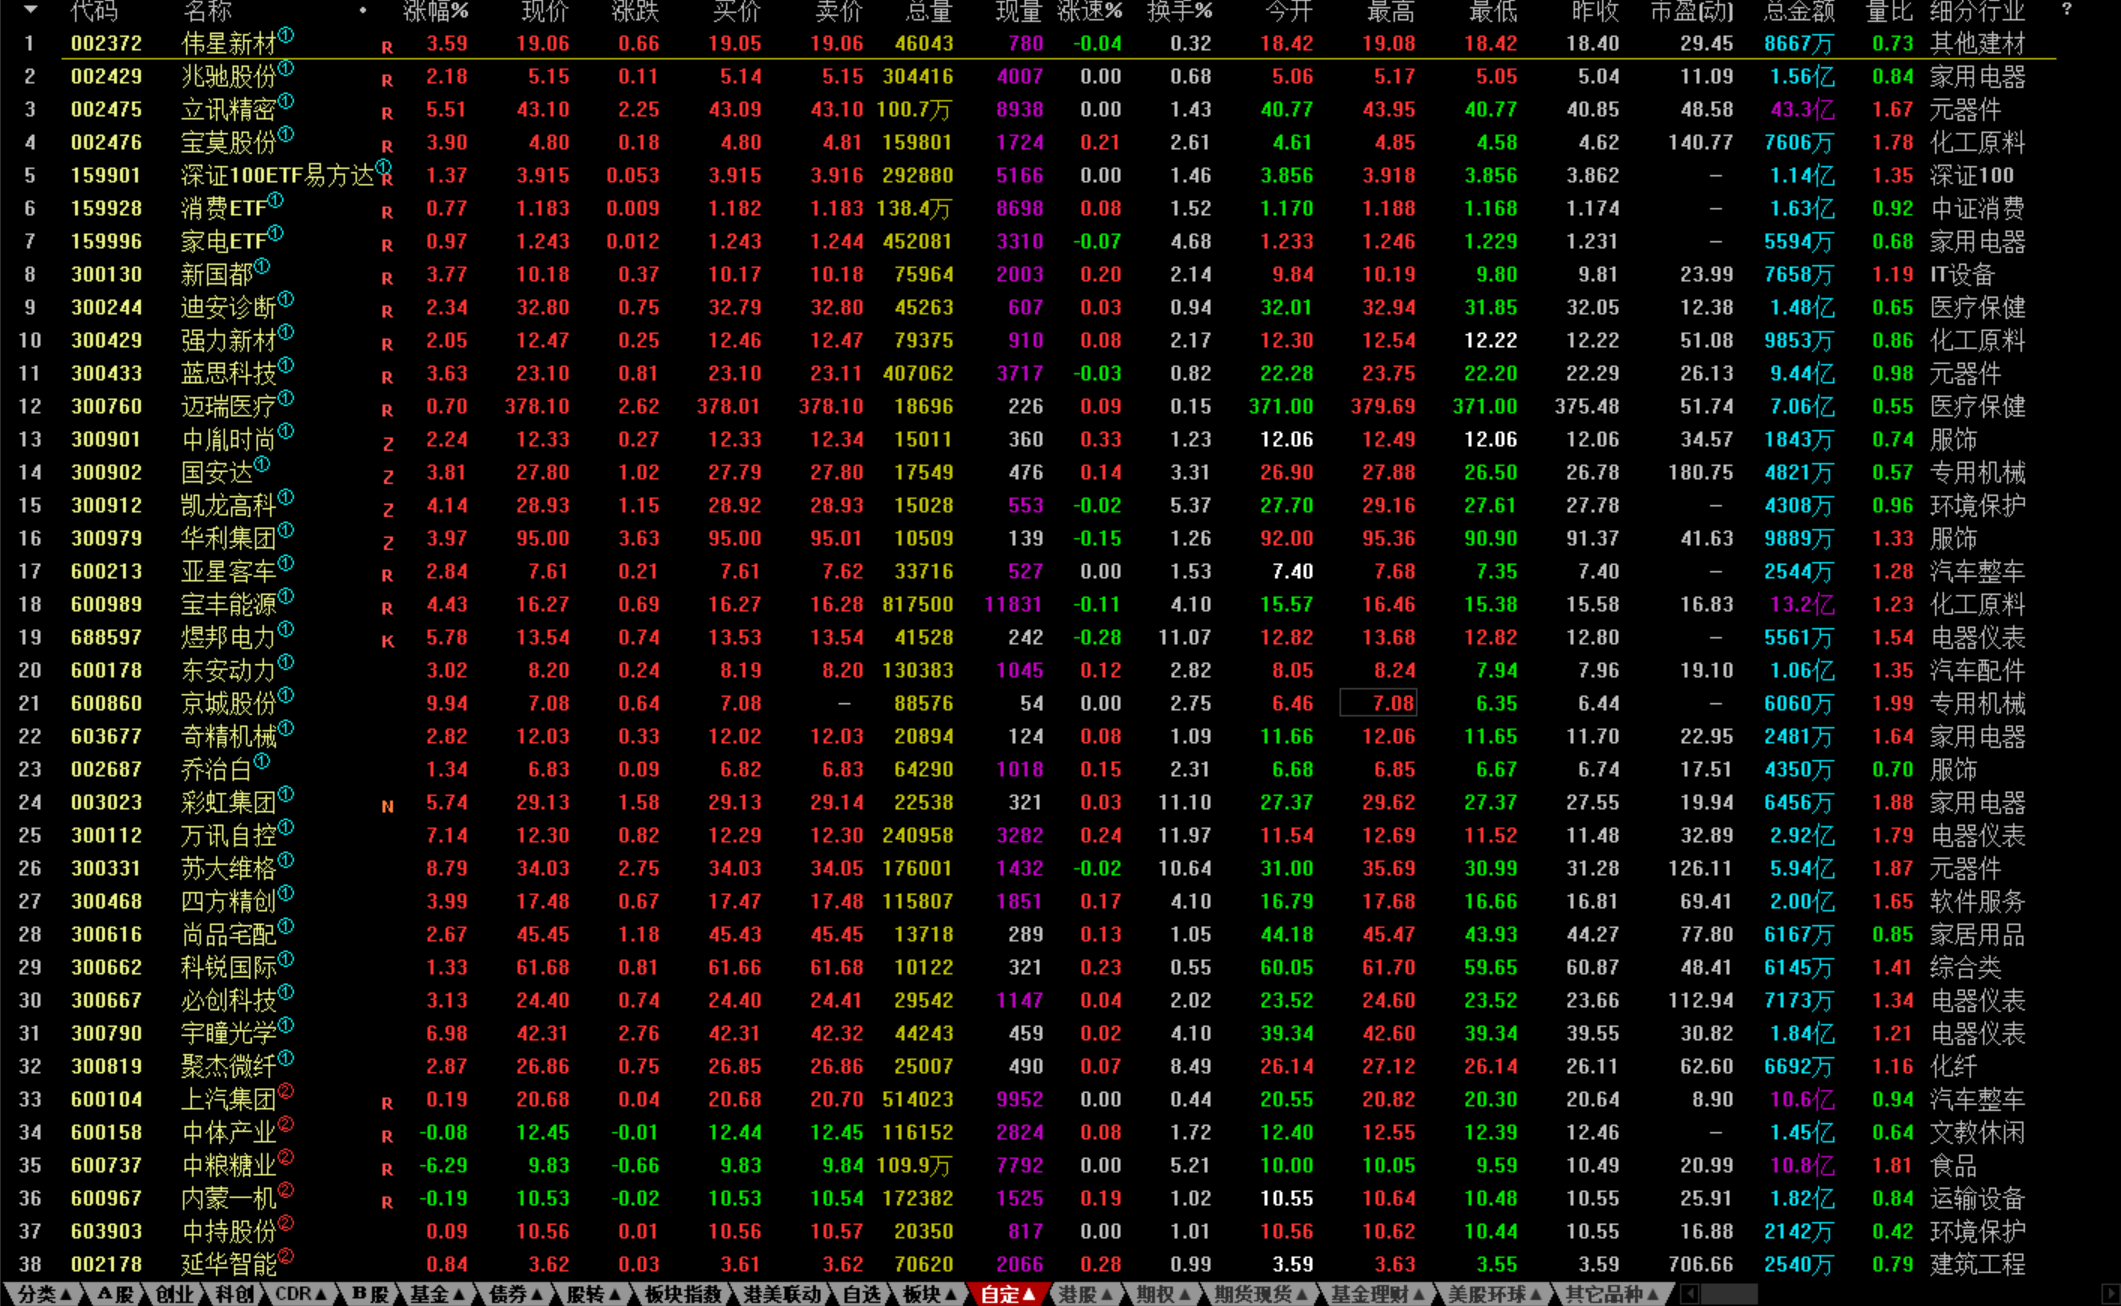Screen dimensions: 2121x1306
Task: Click the N flag on 彩虹集团 row
Action: coord(388,807)
